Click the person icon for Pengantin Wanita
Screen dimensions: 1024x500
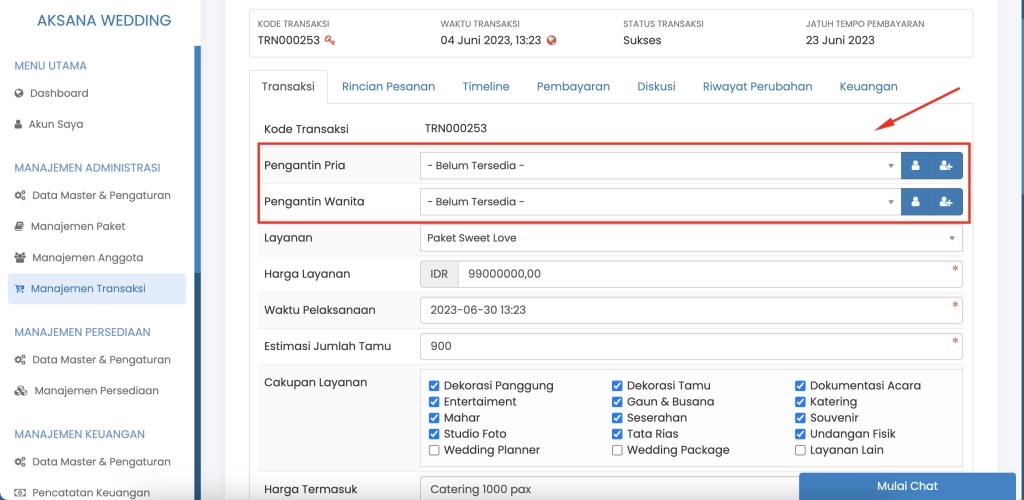coord(915,202)
